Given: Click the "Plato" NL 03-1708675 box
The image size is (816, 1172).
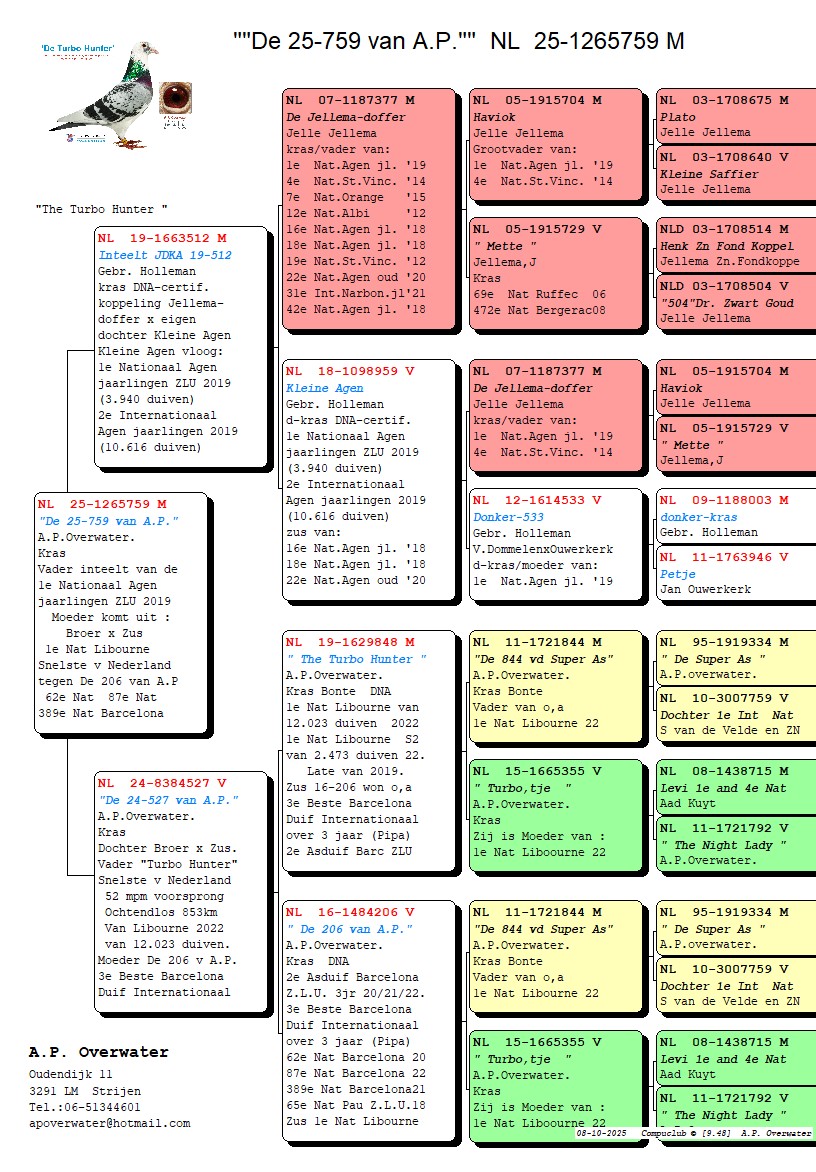Looking at the screenshot, I should pyautogui.click(x=735, y=116).
